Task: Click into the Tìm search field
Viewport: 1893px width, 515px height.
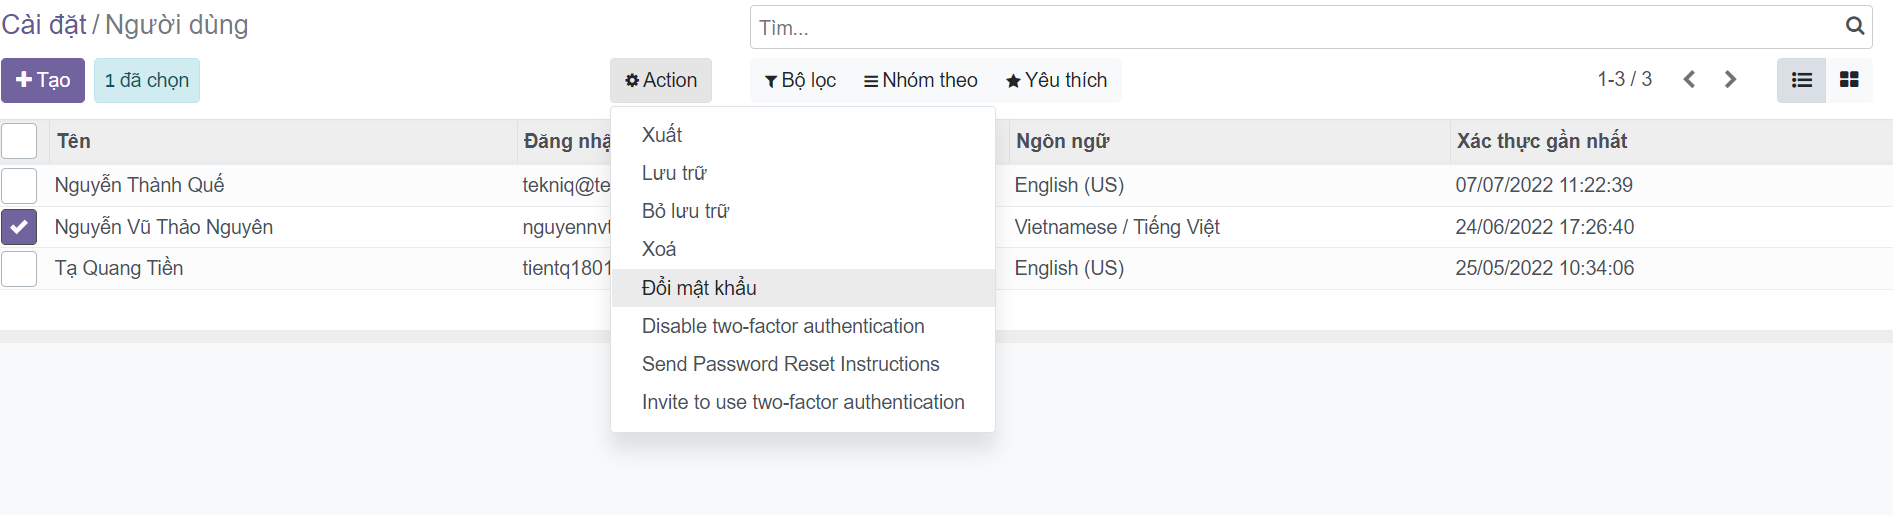Action: click(1290, 27)
